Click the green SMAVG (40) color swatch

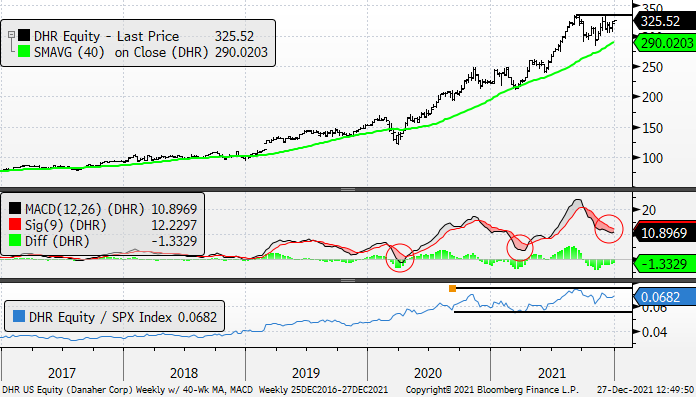(x=24, y=52)
